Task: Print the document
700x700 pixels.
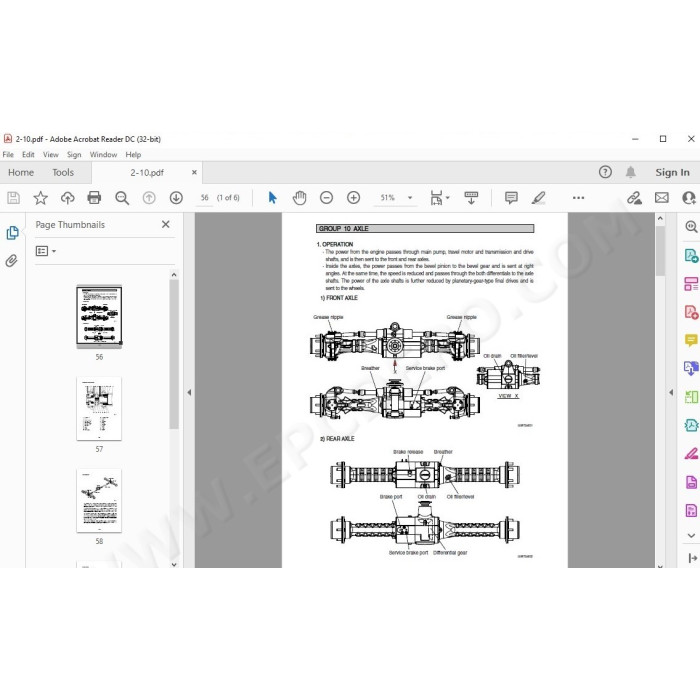Action: pos(94,197)
